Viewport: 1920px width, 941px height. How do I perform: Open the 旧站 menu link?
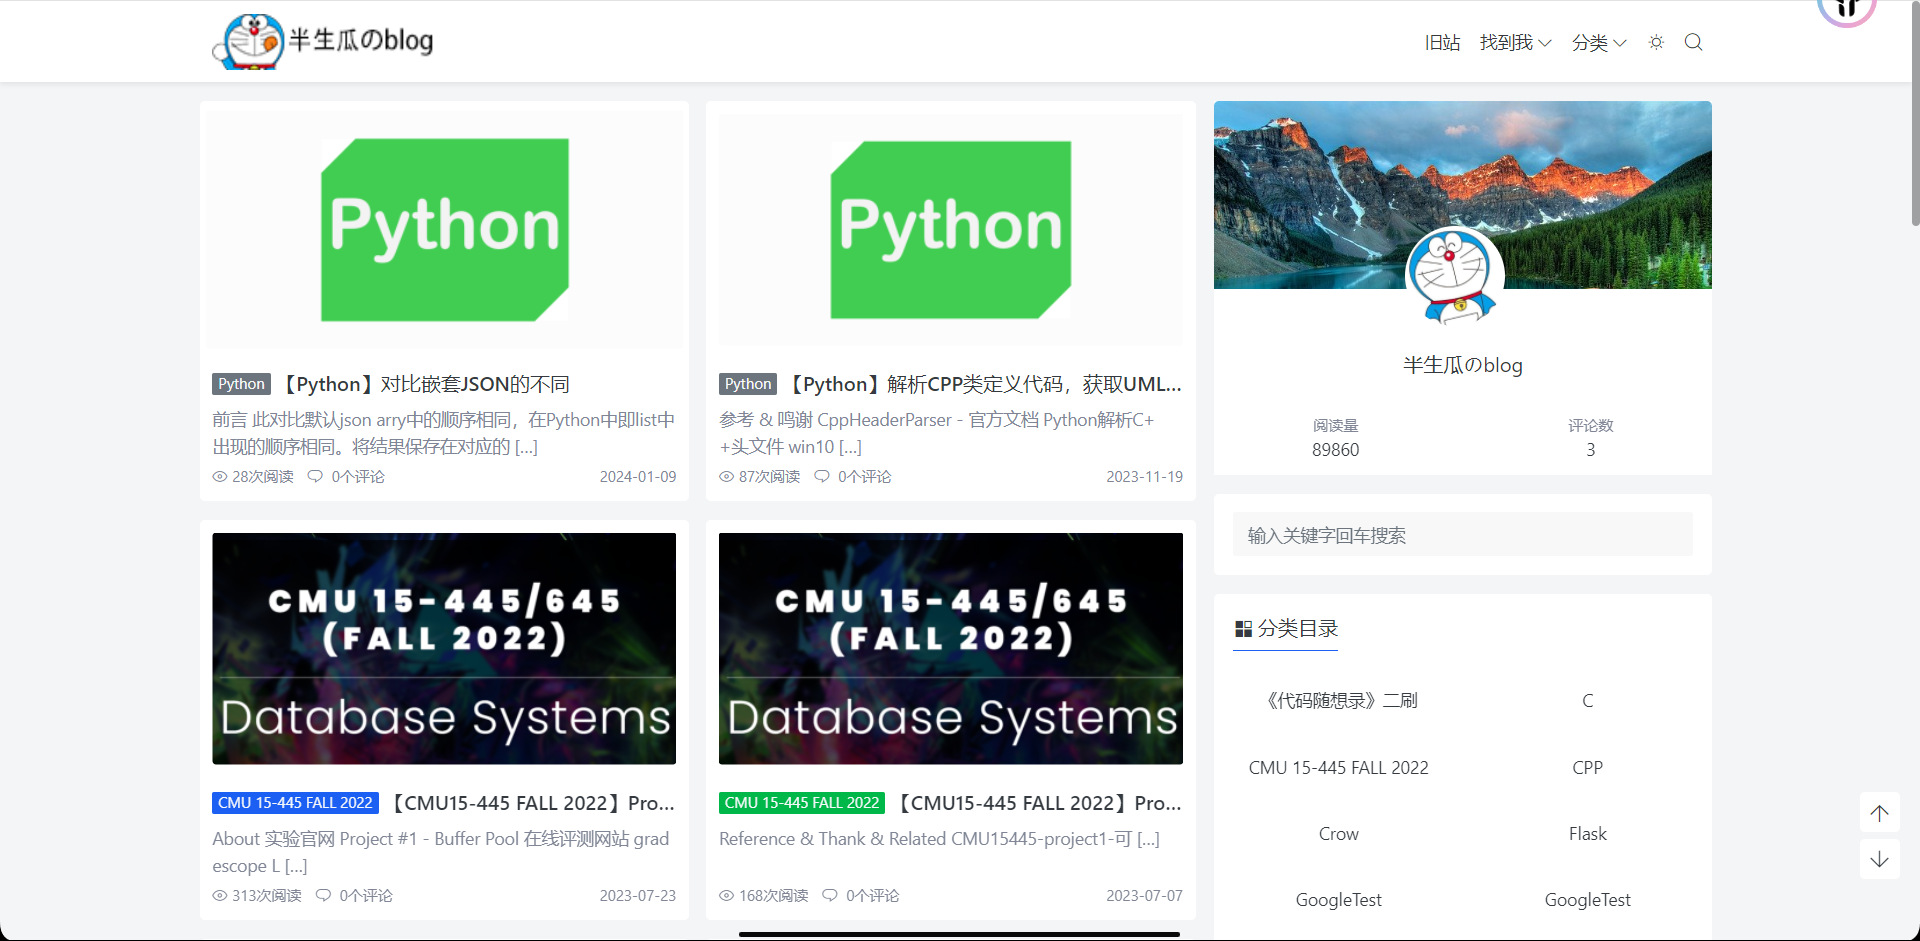(1442, 42)
